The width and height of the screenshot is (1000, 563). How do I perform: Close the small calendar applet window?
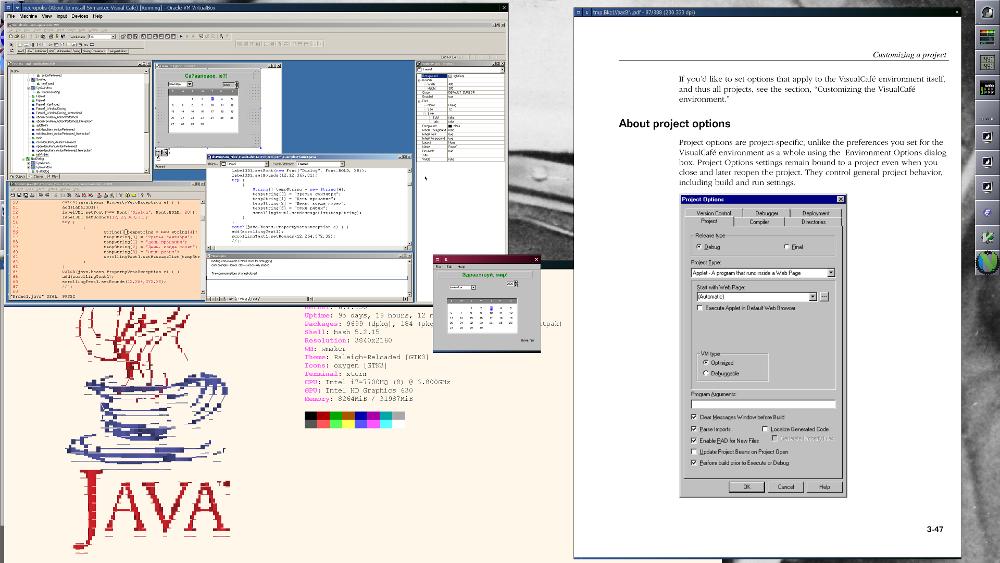536,259
